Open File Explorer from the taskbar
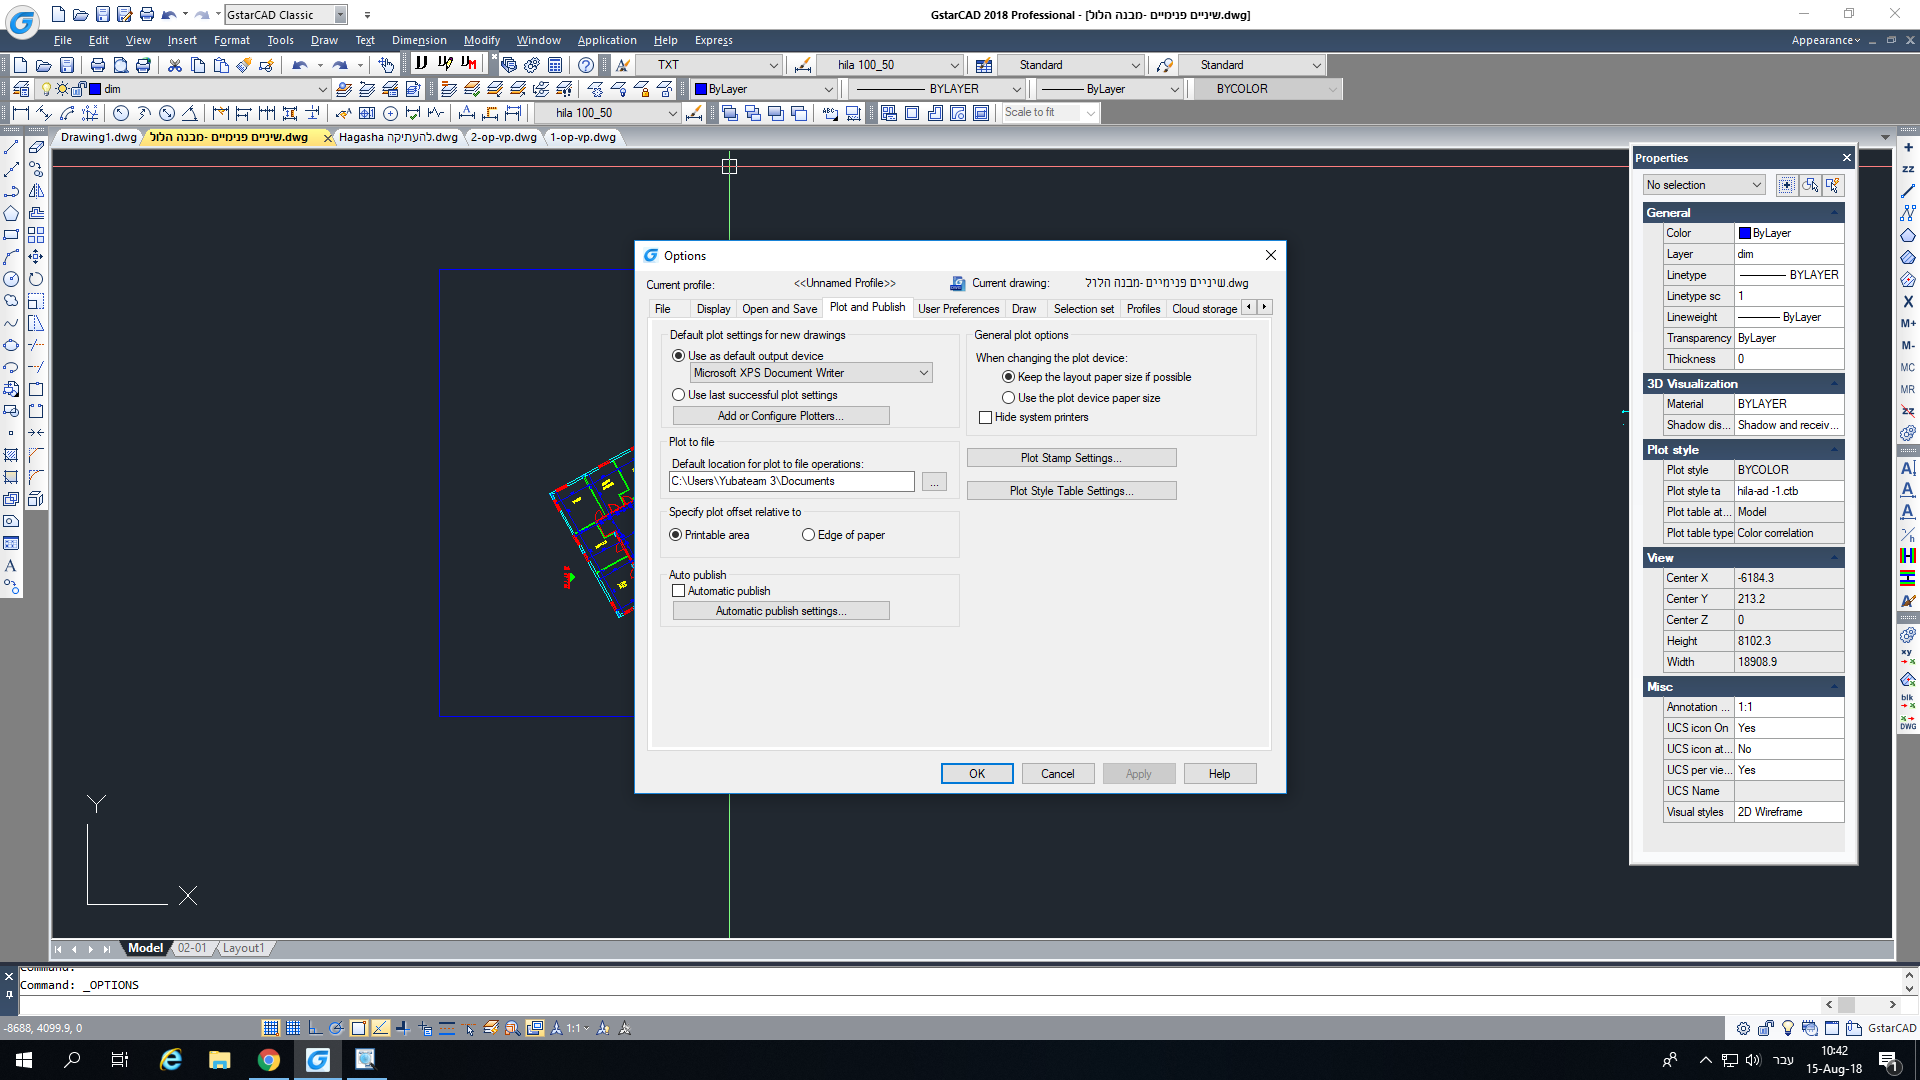The height and width of the screenshot is (1080, 1920). (219, 1060)
